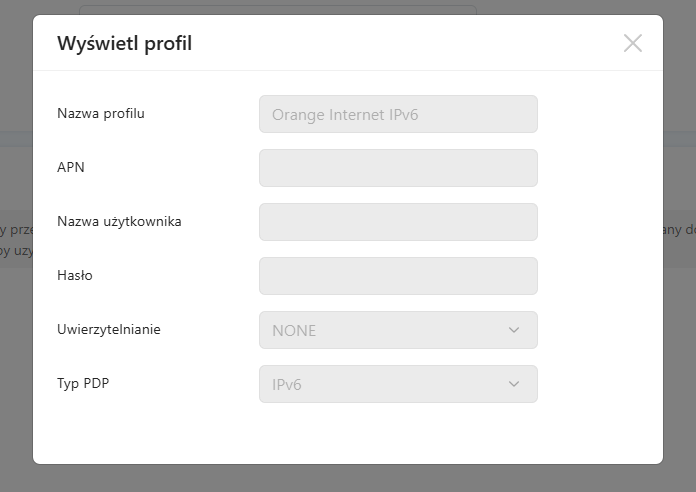Click the chevron arrow beside NONE
The image size is (696, 492).
coord(514,330)
